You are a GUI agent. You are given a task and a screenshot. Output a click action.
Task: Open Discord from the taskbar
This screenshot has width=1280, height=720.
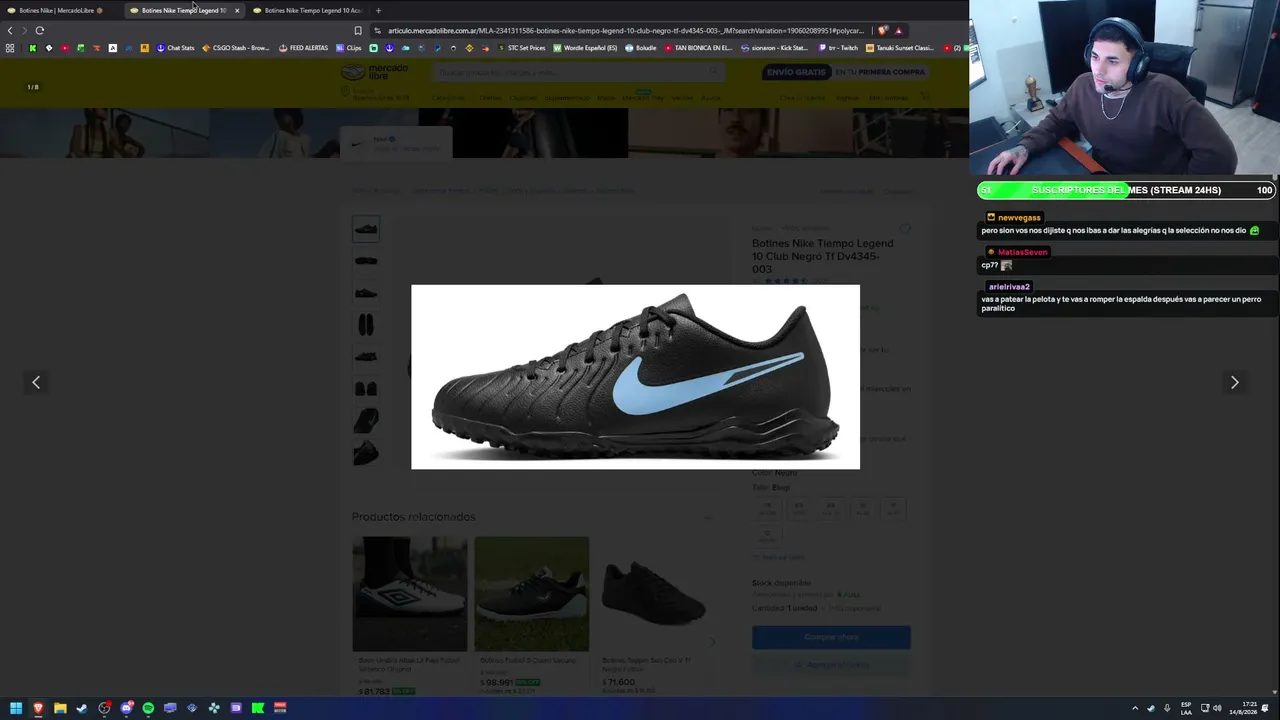pyautogui.click(x=126, y=708)
